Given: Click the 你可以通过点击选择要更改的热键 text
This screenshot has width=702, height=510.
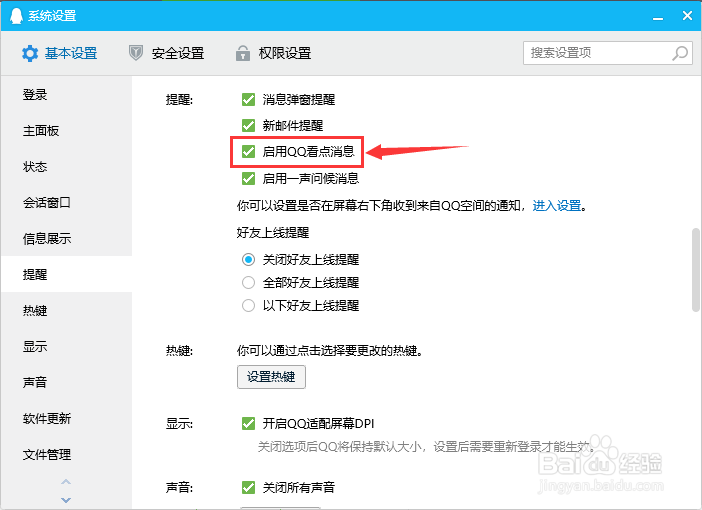Looking at the screenshot, I should [330, 351].
